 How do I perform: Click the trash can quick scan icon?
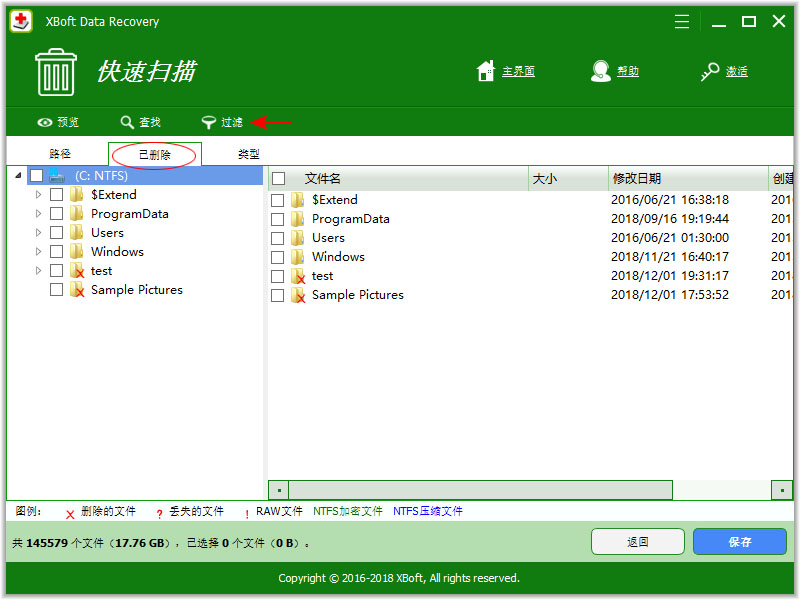pyautogui.click(x=56, y=72)
